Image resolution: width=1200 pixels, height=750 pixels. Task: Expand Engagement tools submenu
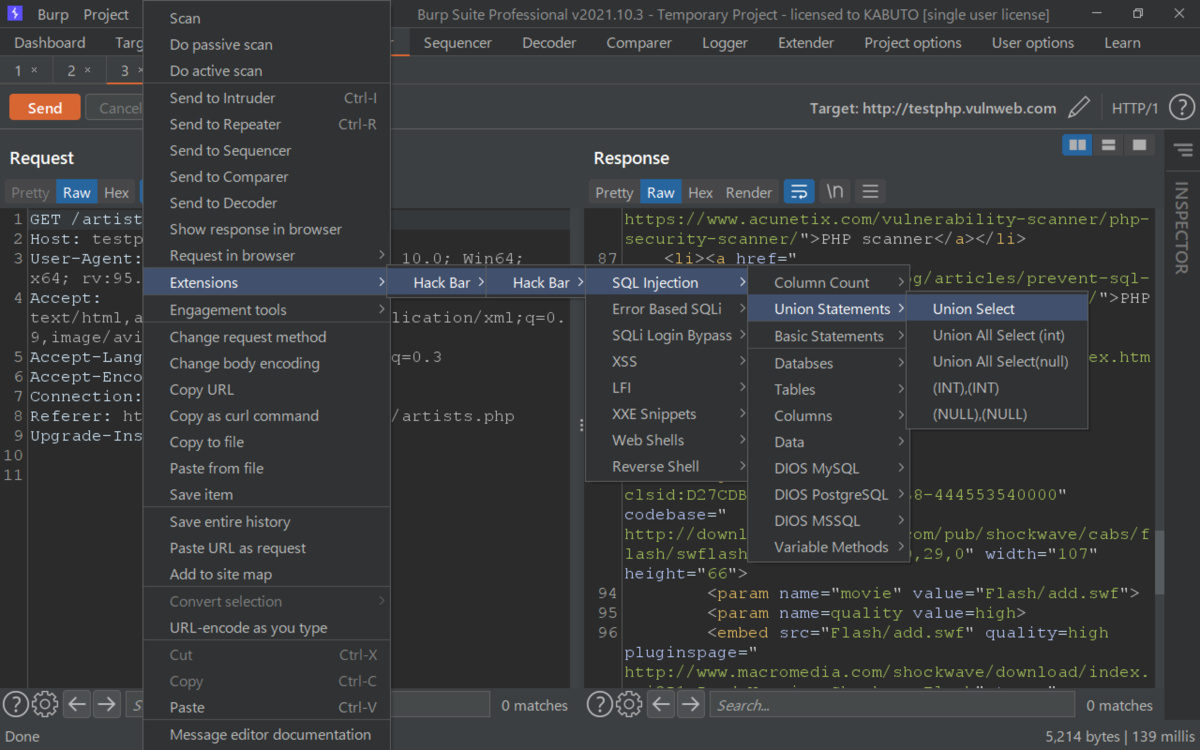click(266, 310)
